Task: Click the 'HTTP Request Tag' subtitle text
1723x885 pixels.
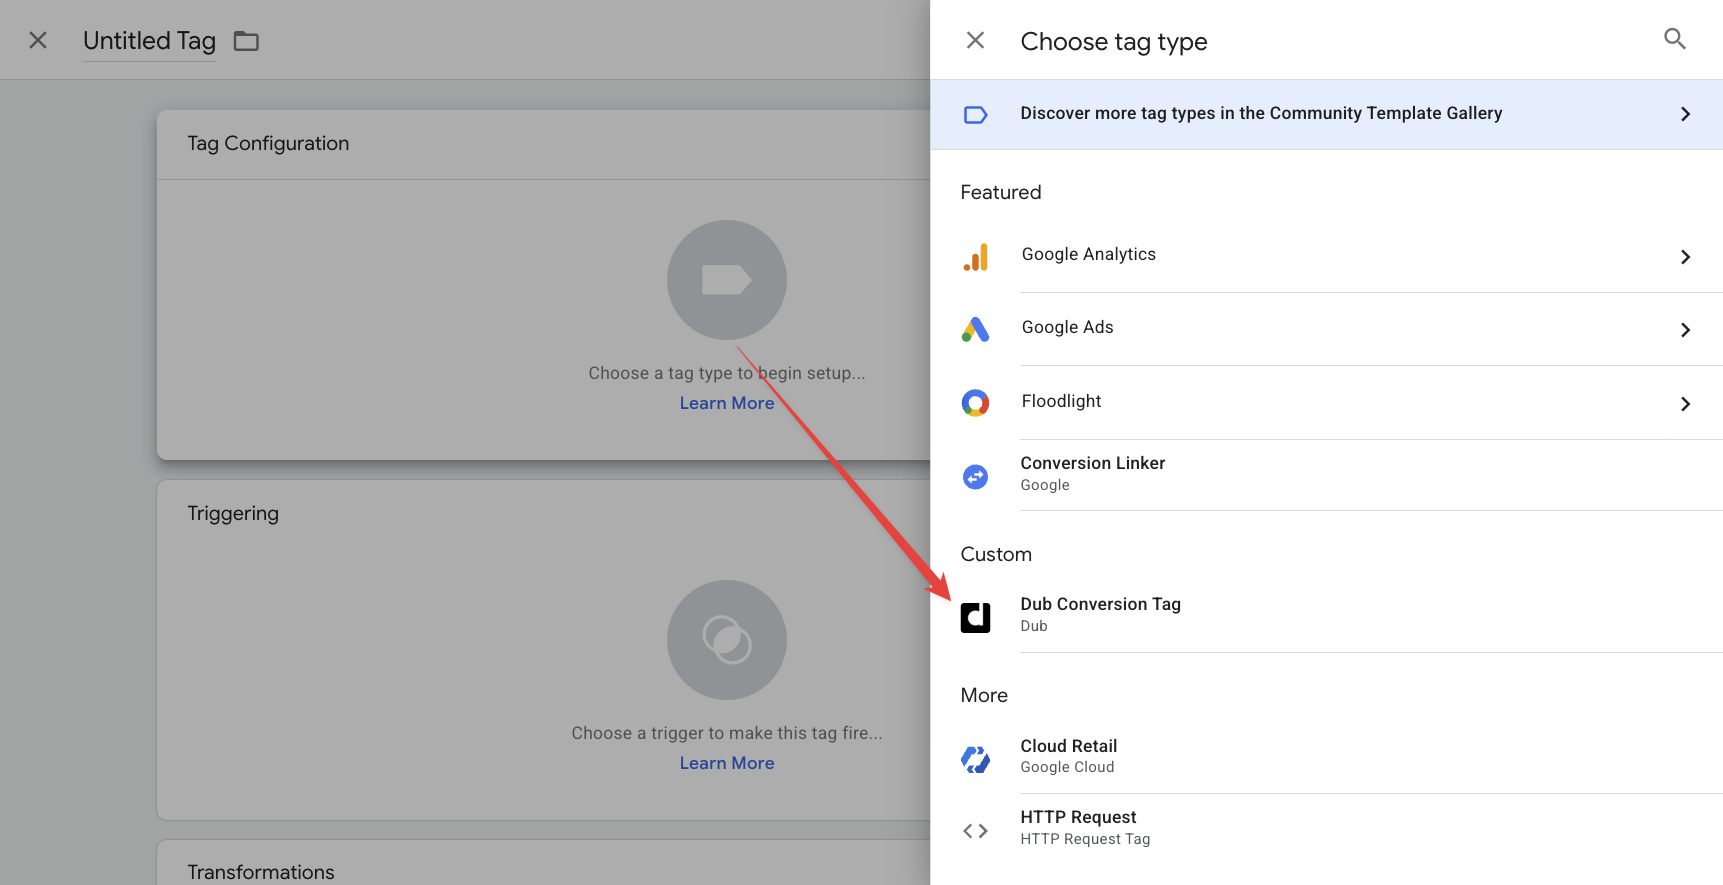Action: tap(1085, 839)
